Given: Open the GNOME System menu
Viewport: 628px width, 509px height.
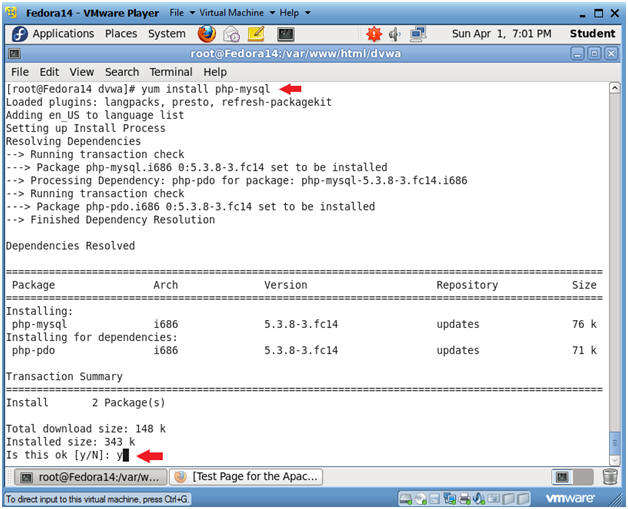Looking at the screenshot, I should [x=167, y=34].
